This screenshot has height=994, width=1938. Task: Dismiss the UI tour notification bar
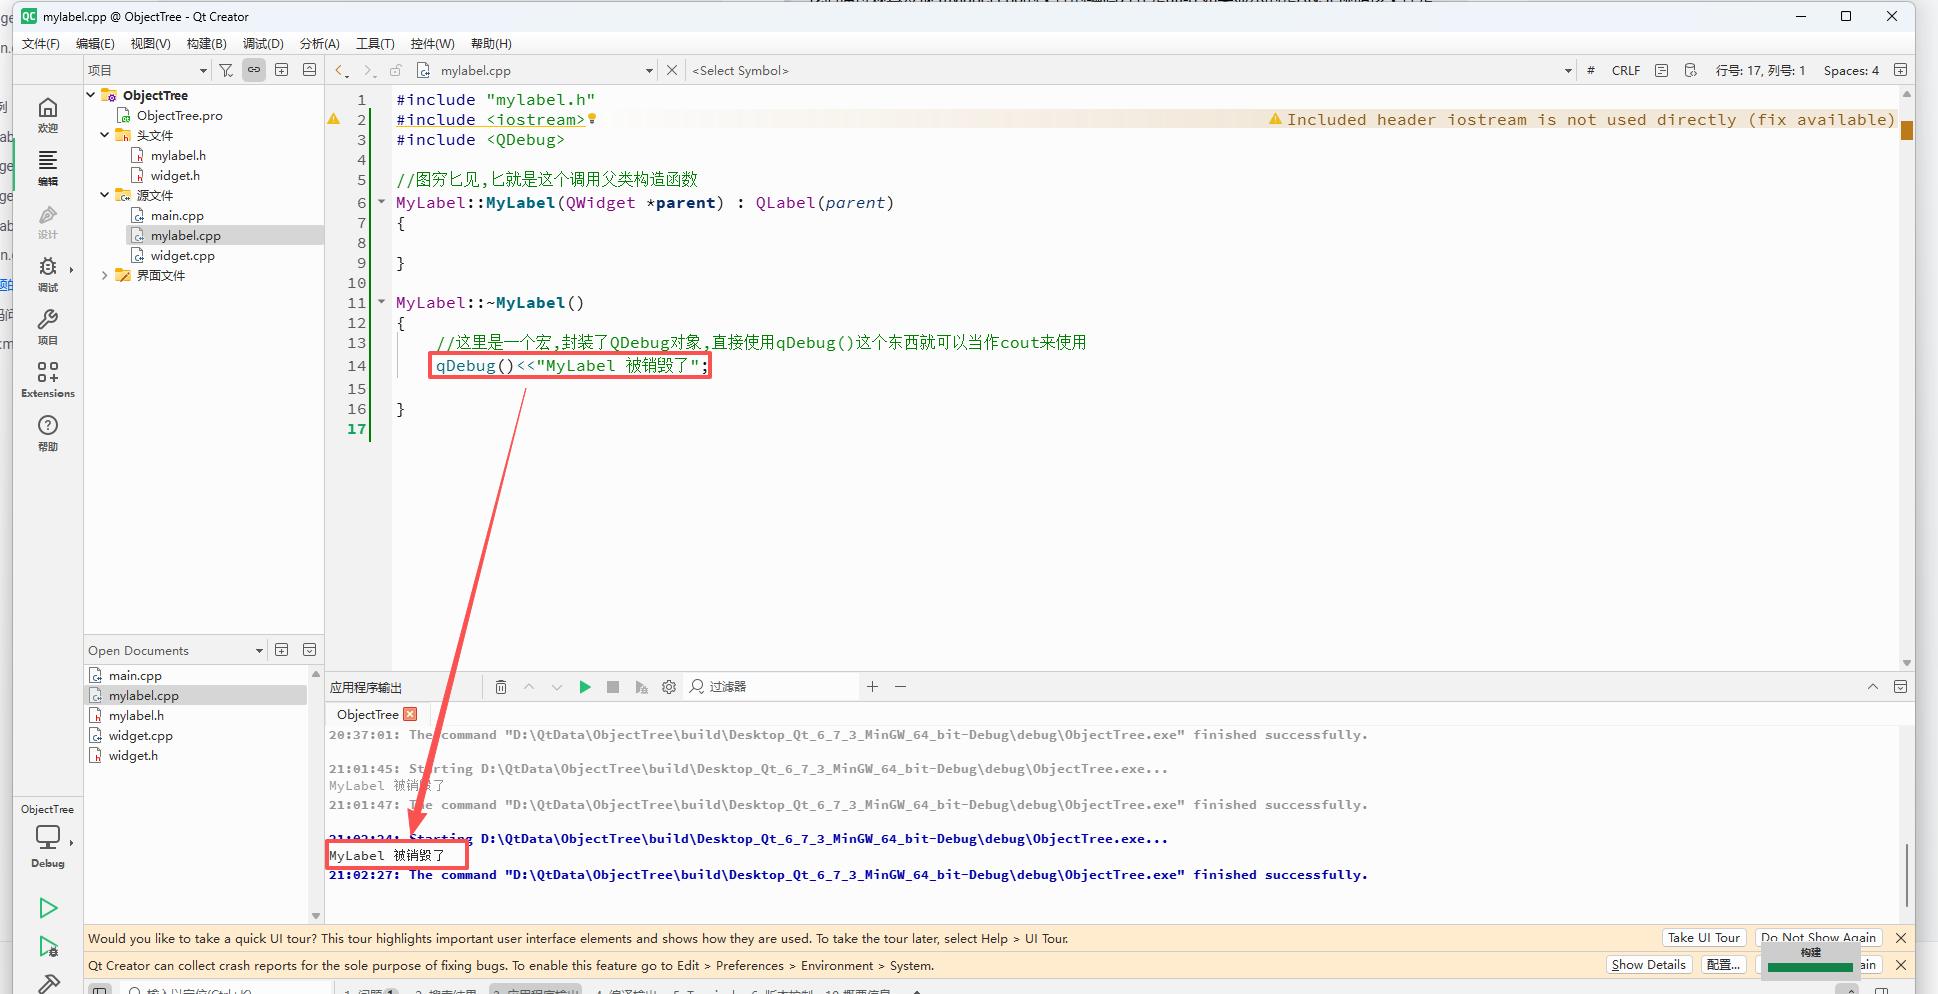(x=1901, y=938)
